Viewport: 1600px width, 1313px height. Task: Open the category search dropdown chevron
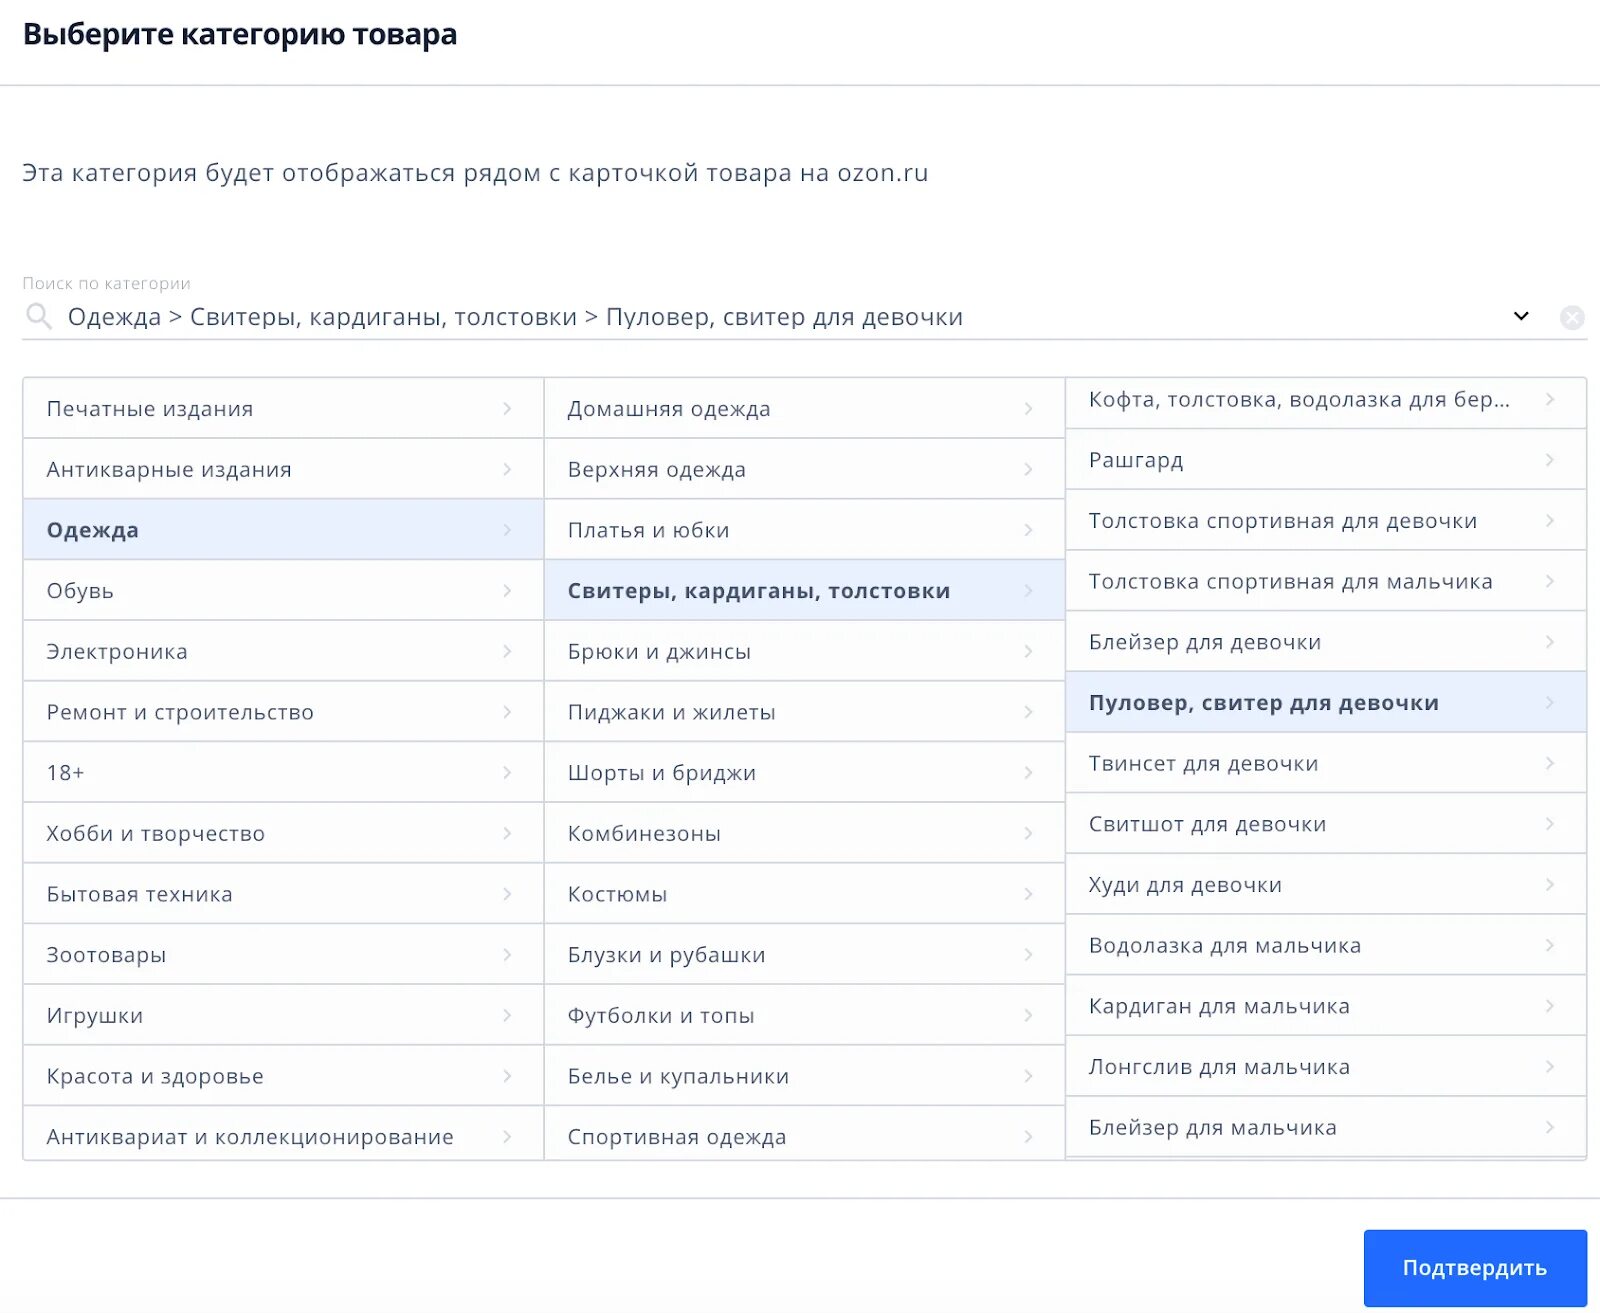(x=1521, y=316)
